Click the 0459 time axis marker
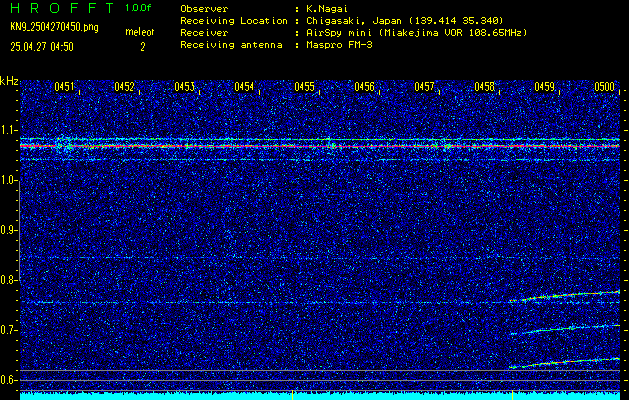Image resolution: width=629 pixels, height=400 pixels. pyautogui.click(x=545, y=87)
